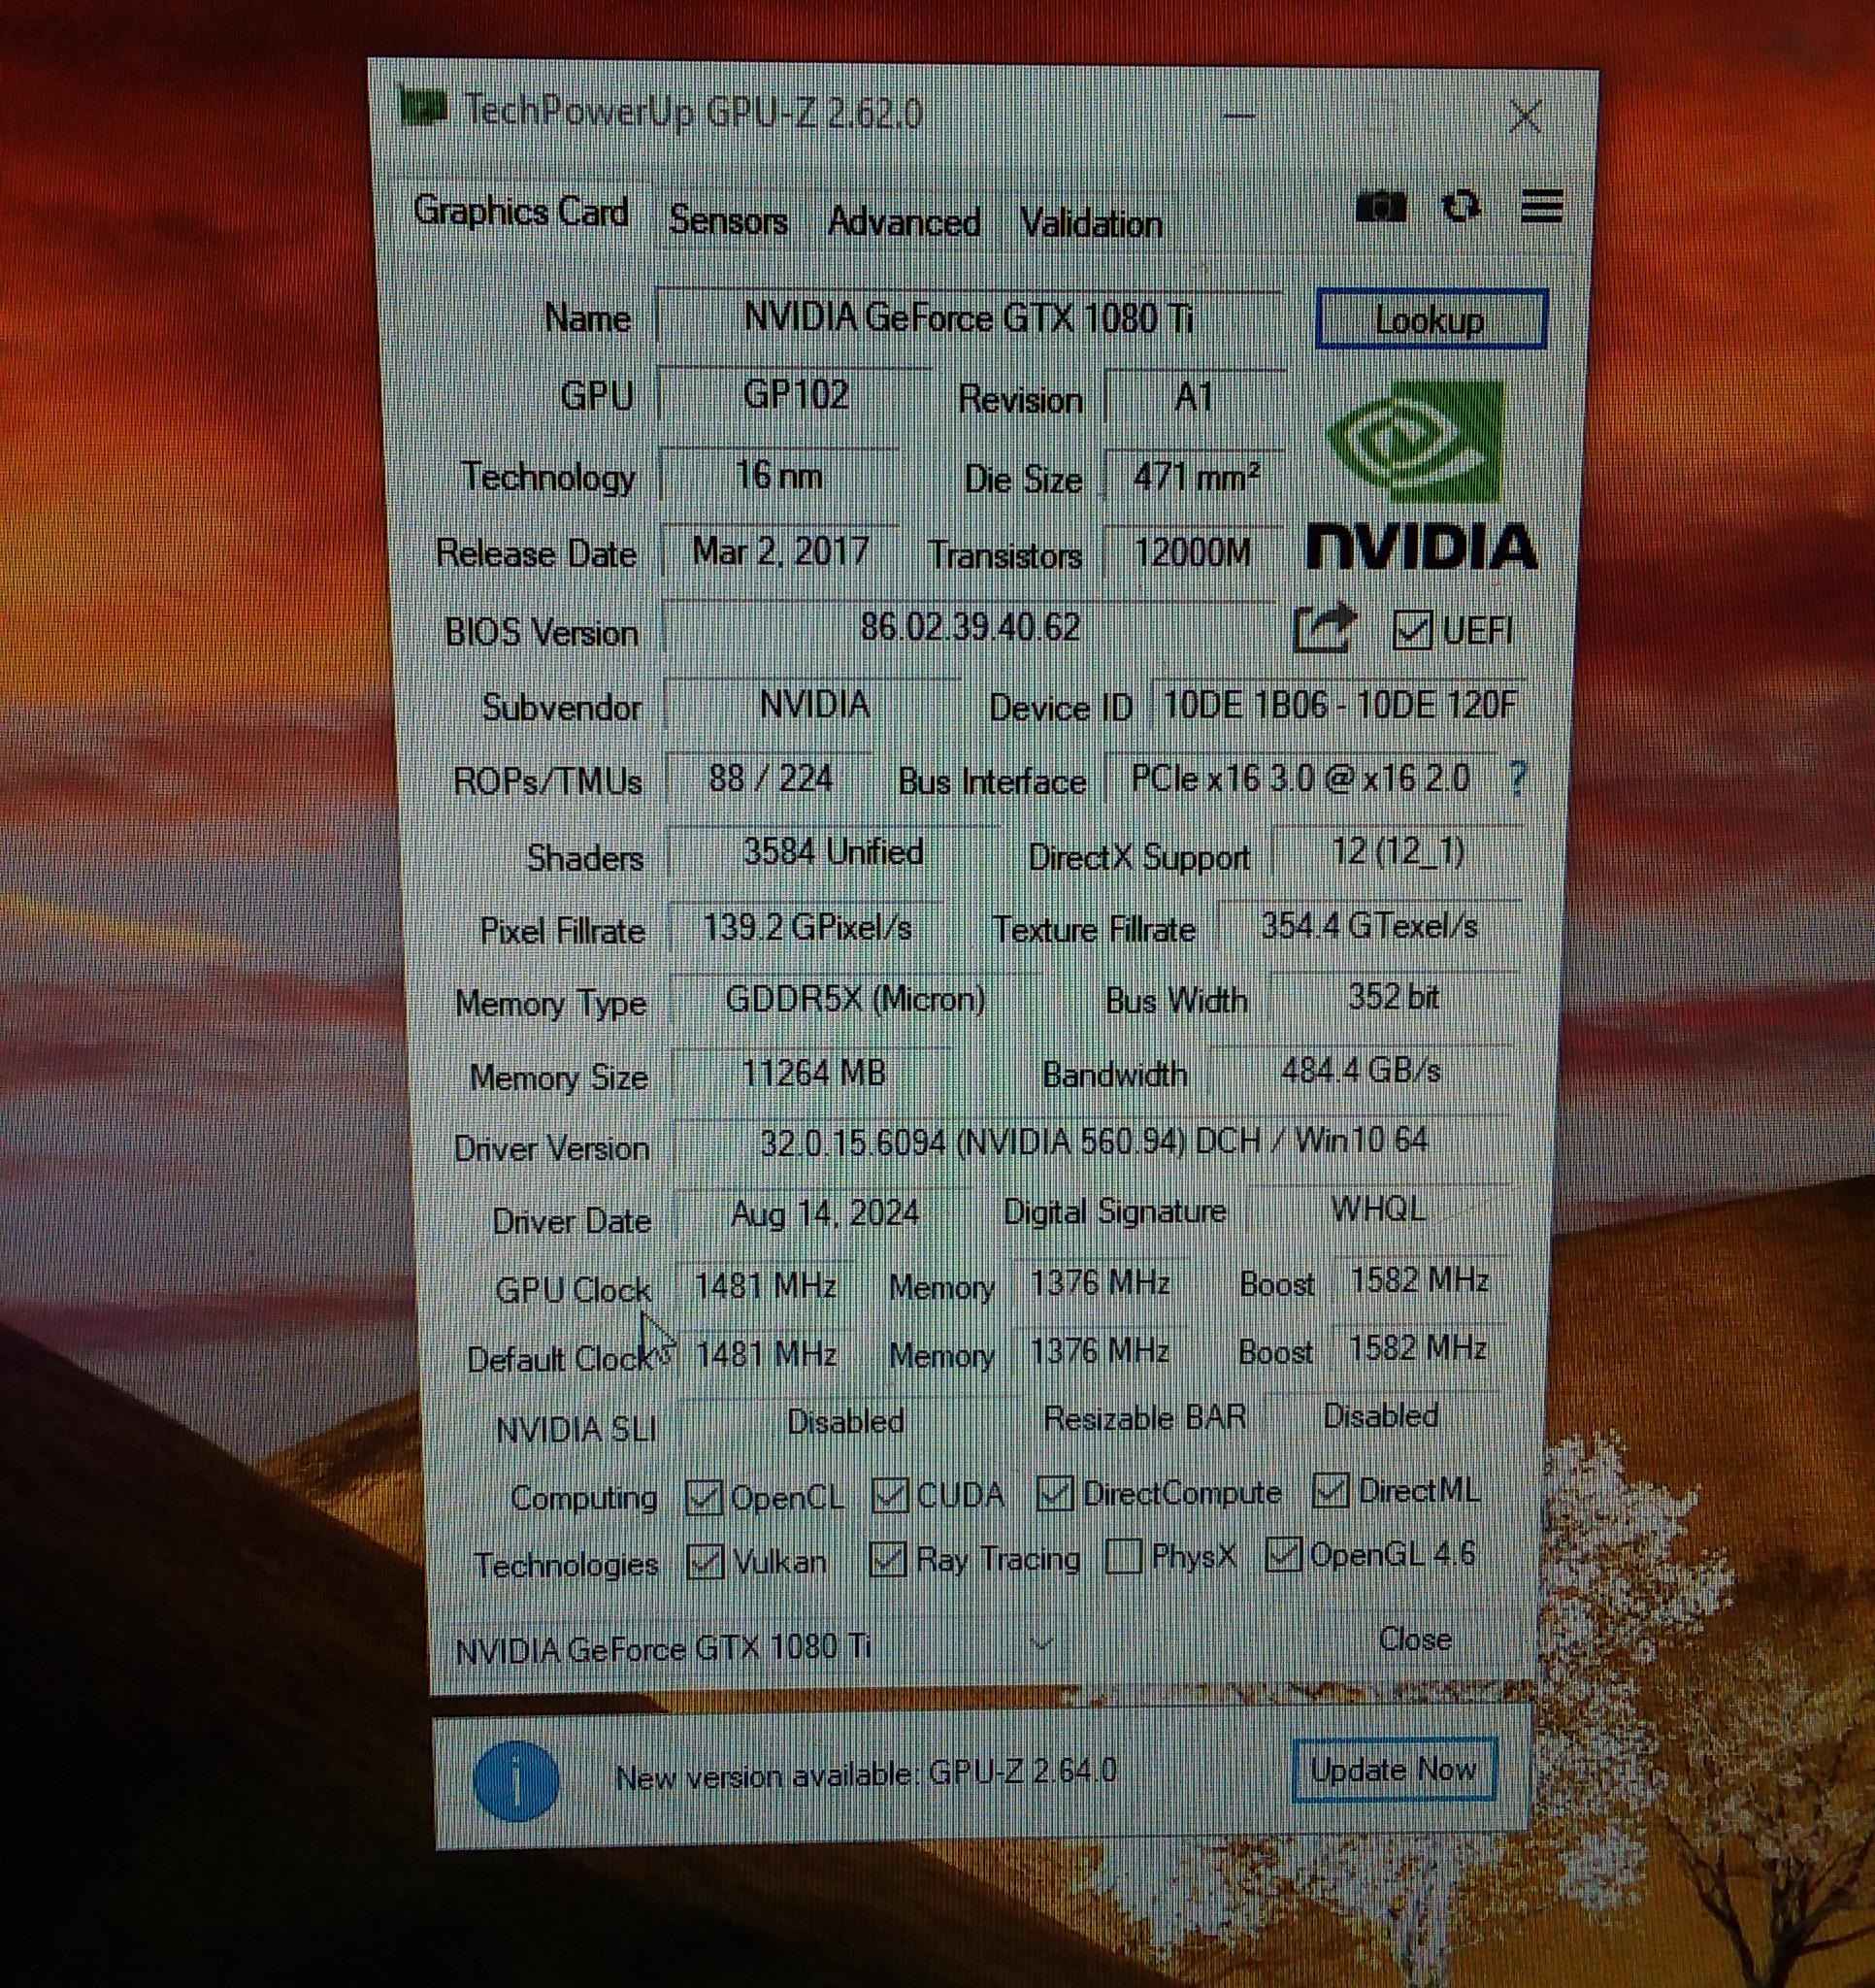Switch to the Graphics Card tab
1875x1988 pixels.
(x=520, y=211)
